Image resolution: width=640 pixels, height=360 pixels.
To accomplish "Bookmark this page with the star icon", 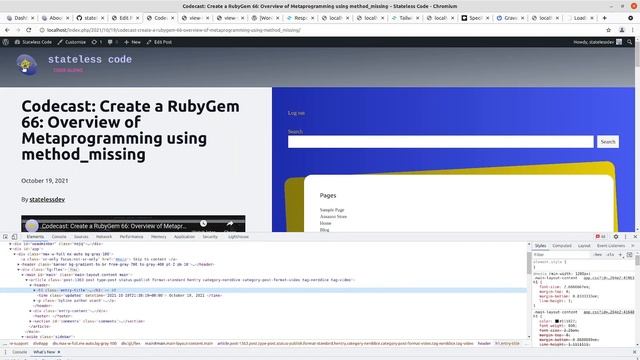I will pyautogui.click(x=609, y=30).
